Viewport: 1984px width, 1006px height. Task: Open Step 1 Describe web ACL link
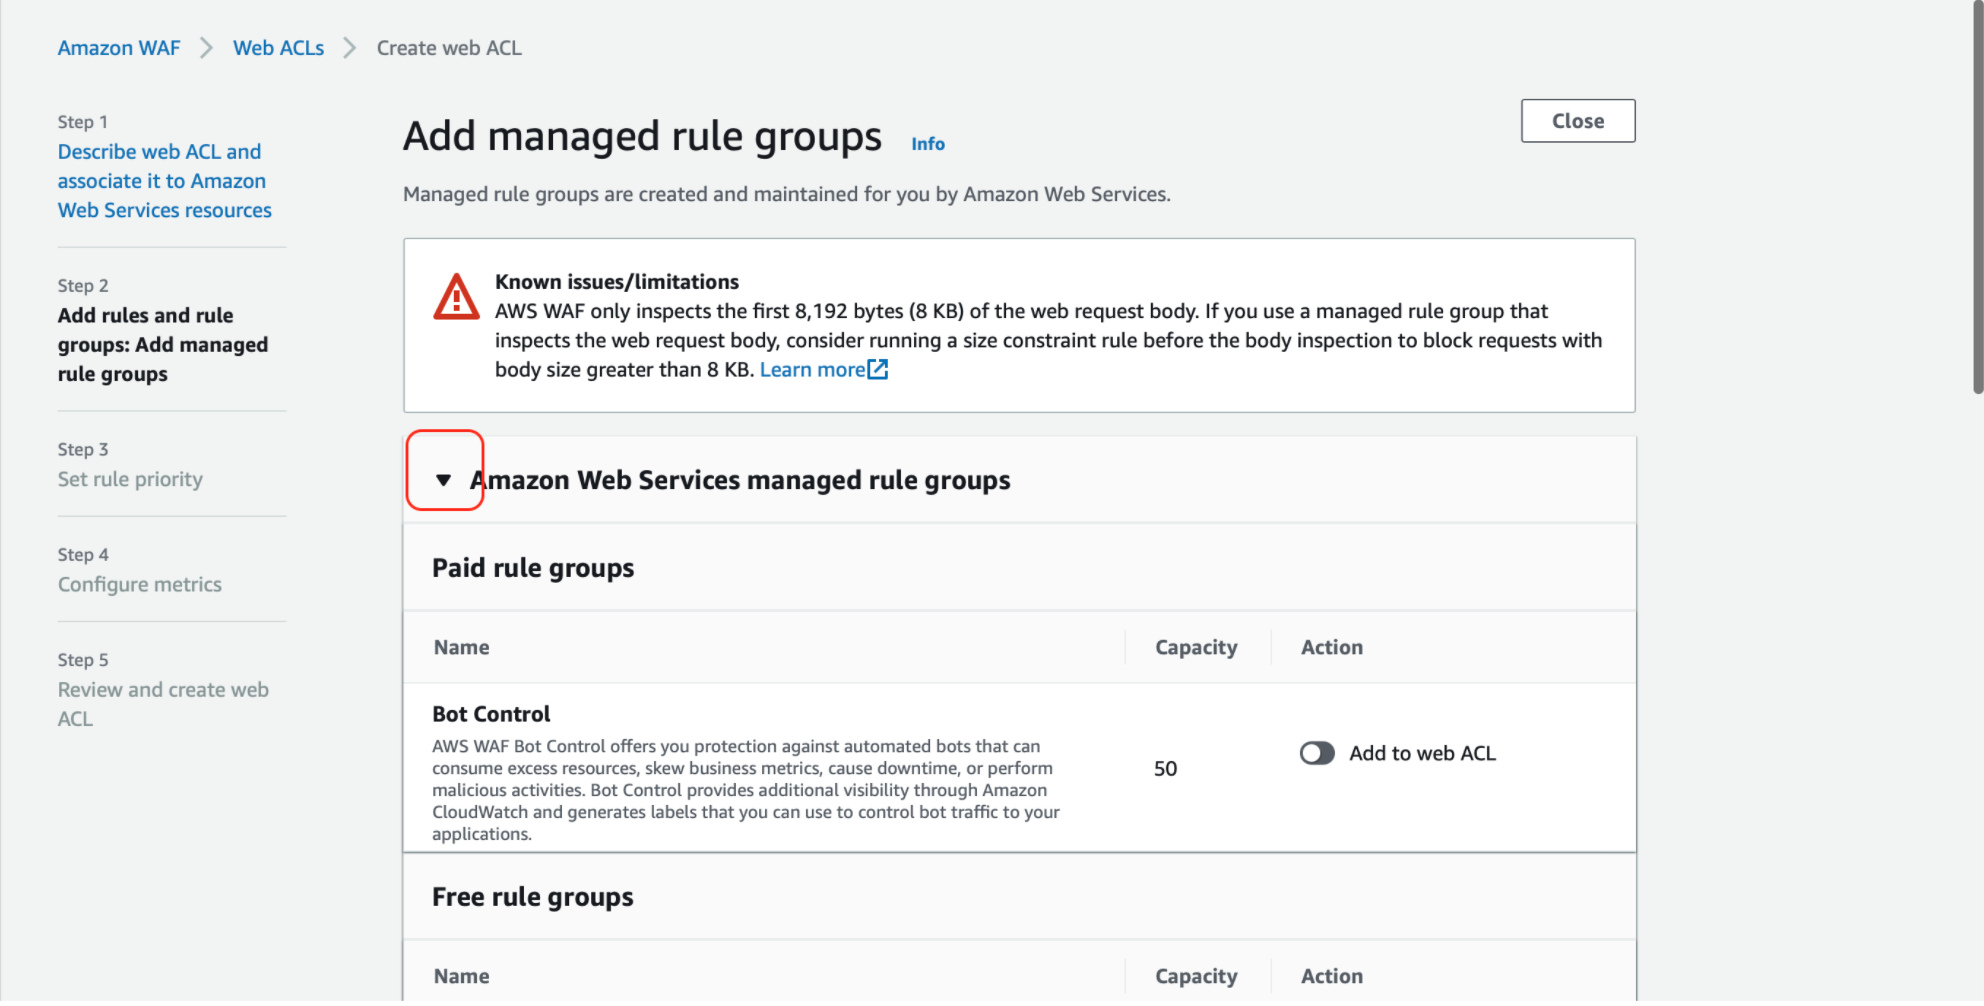click(165, 181)
